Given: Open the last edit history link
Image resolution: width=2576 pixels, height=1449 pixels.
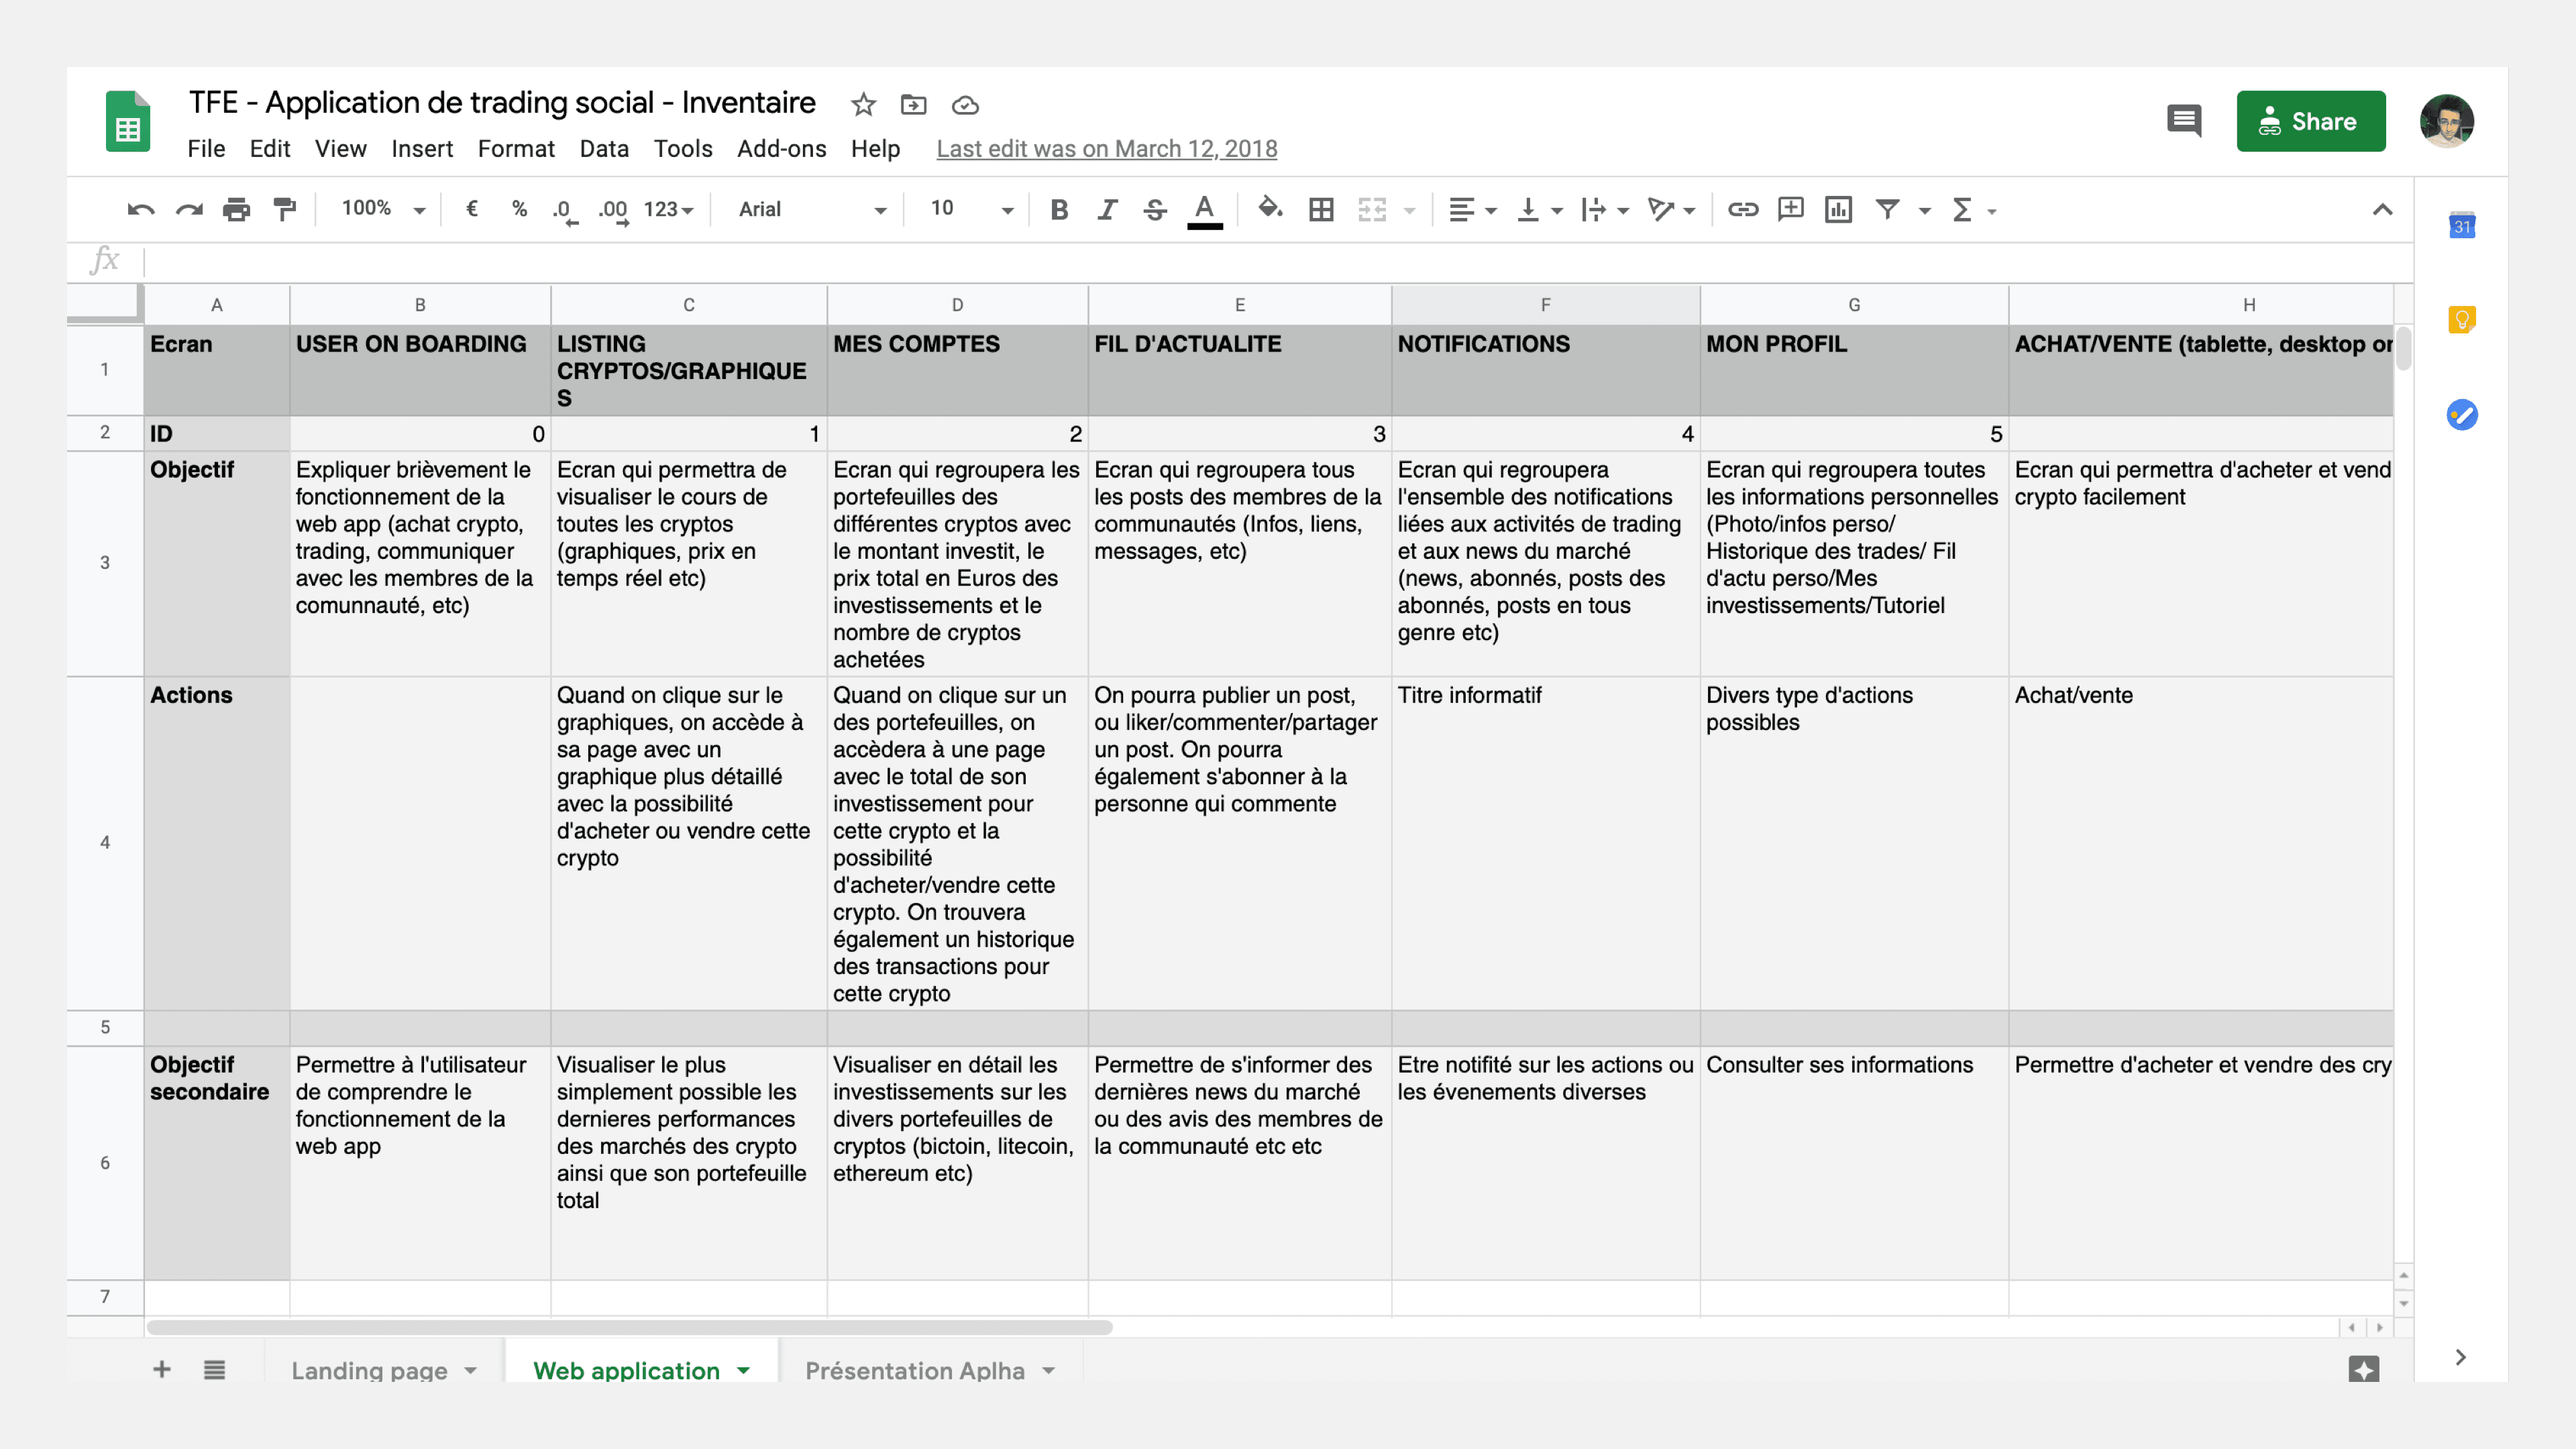Looking at the screenshot, I should point(1106,149).
